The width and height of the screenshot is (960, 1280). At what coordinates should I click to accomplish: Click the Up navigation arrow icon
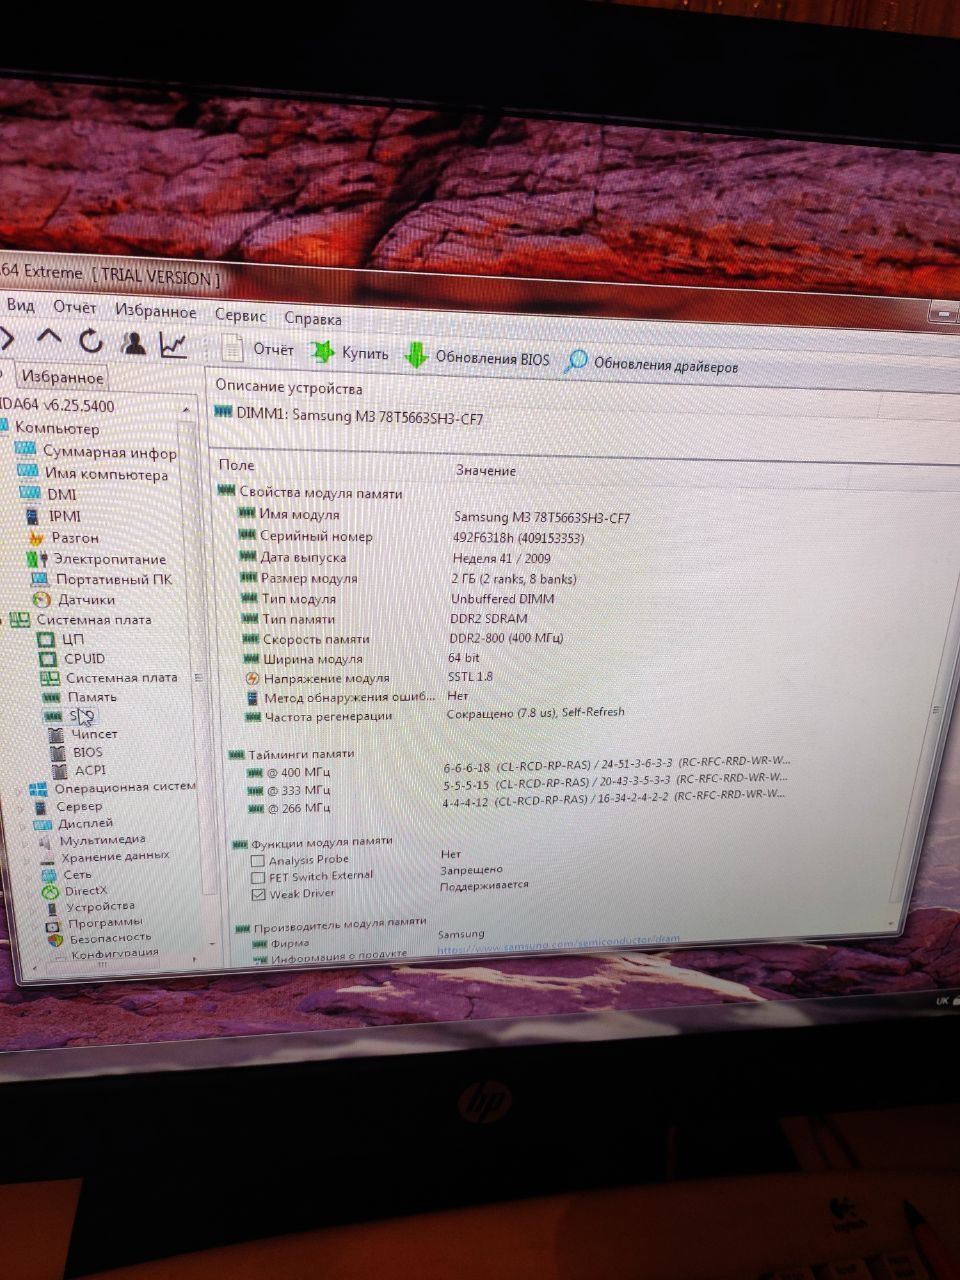49,338
